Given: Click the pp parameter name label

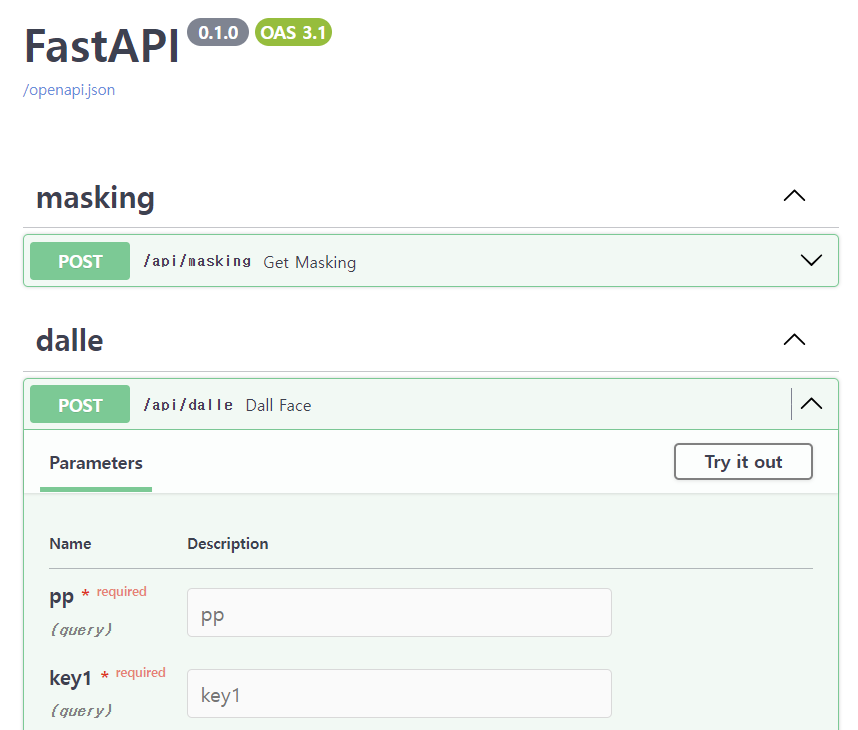Looking at the screenshot, I should [61, 597].
